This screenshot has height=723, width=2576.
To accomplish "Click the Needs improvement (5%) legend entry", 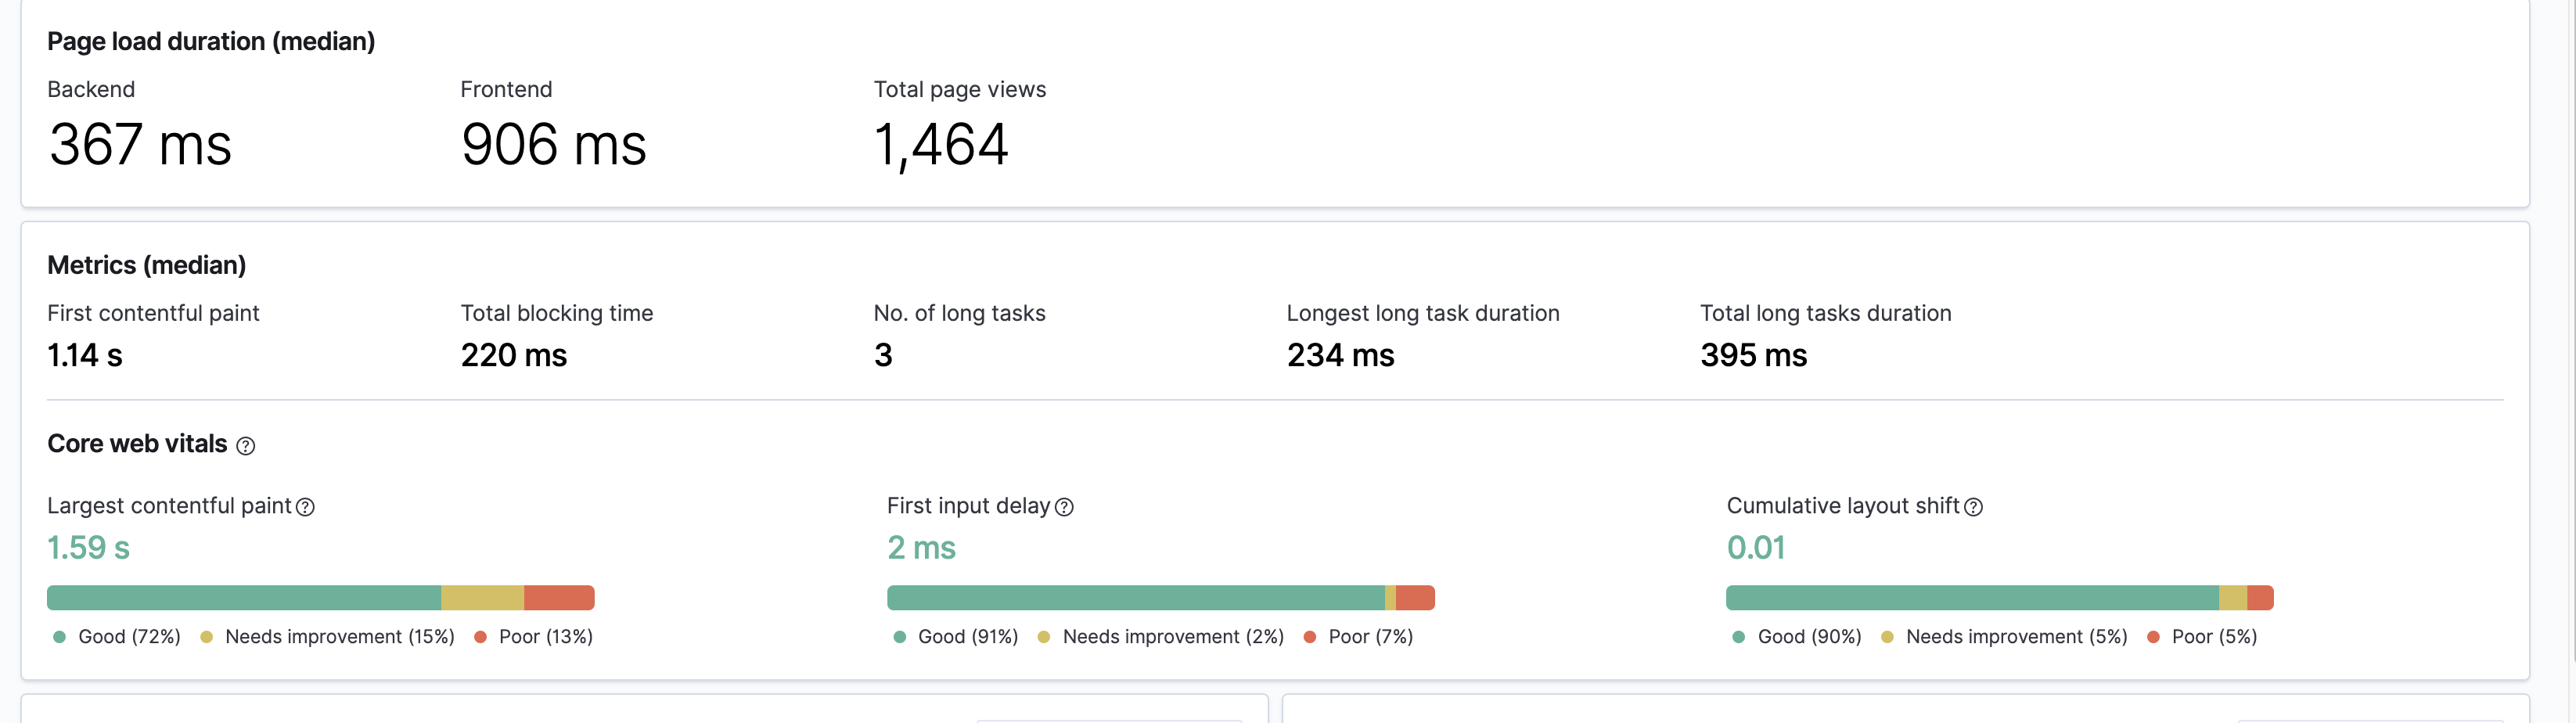I will coord(2005,637).
